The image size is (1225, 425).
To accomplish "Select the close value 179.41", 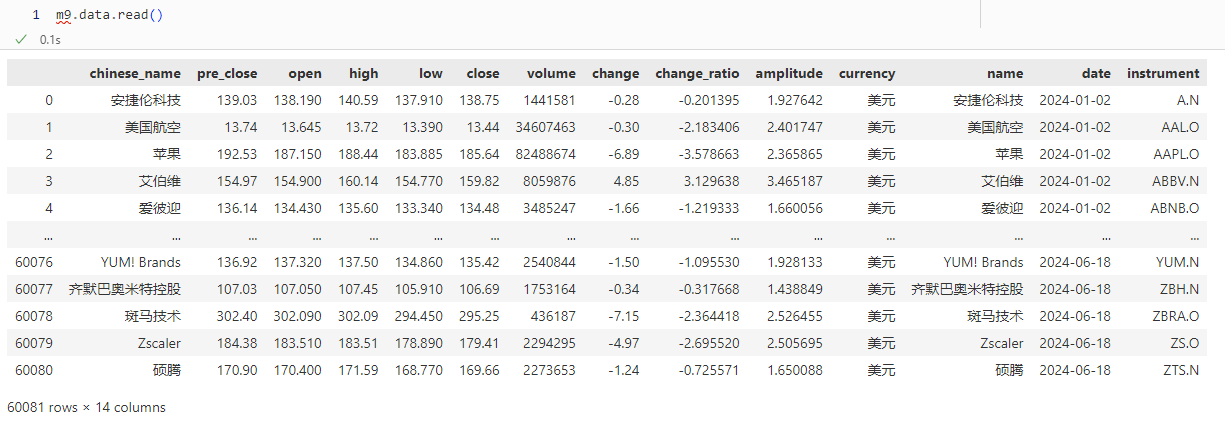I will point(483,343).
